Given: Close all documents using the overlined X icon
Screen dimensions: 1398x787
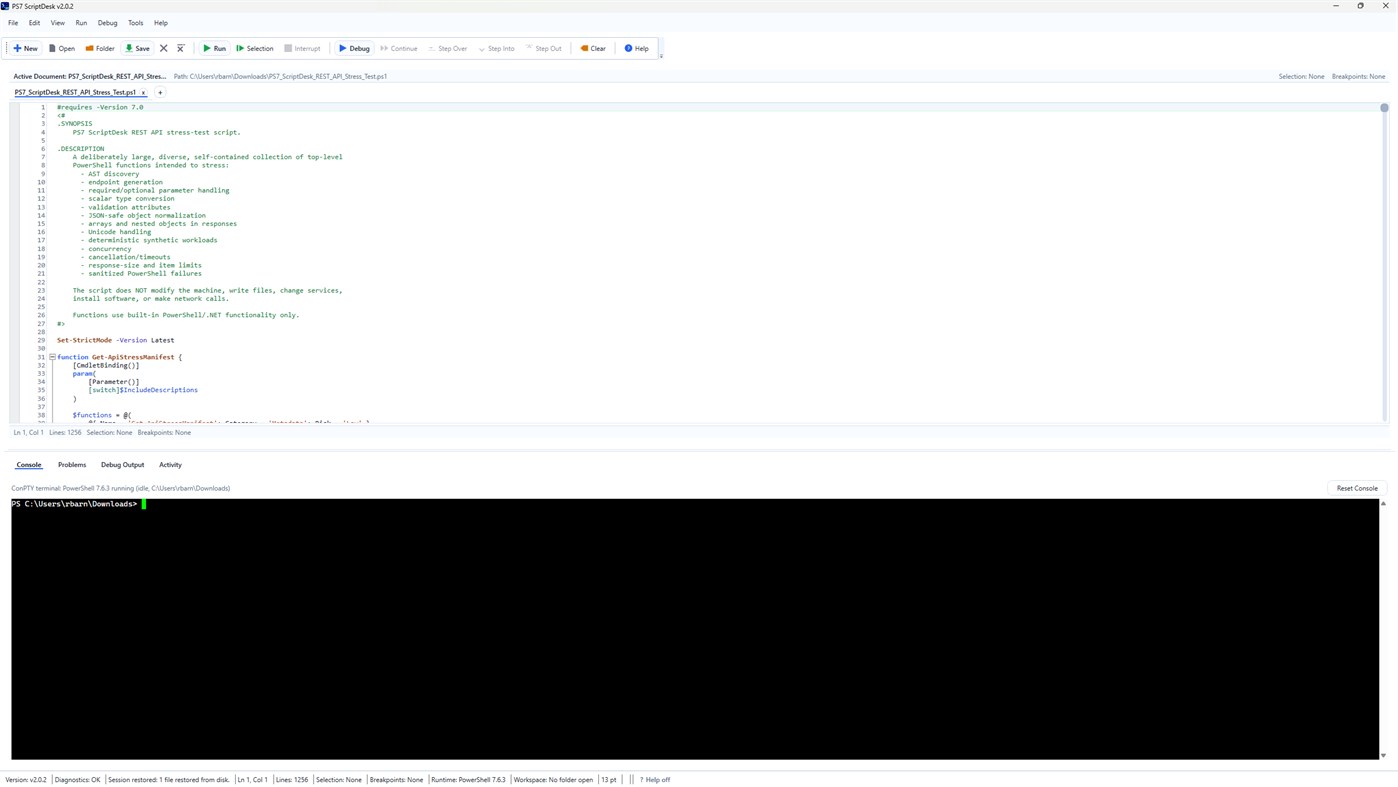Looking at the screenshot, I should click(x=181, y=48).
